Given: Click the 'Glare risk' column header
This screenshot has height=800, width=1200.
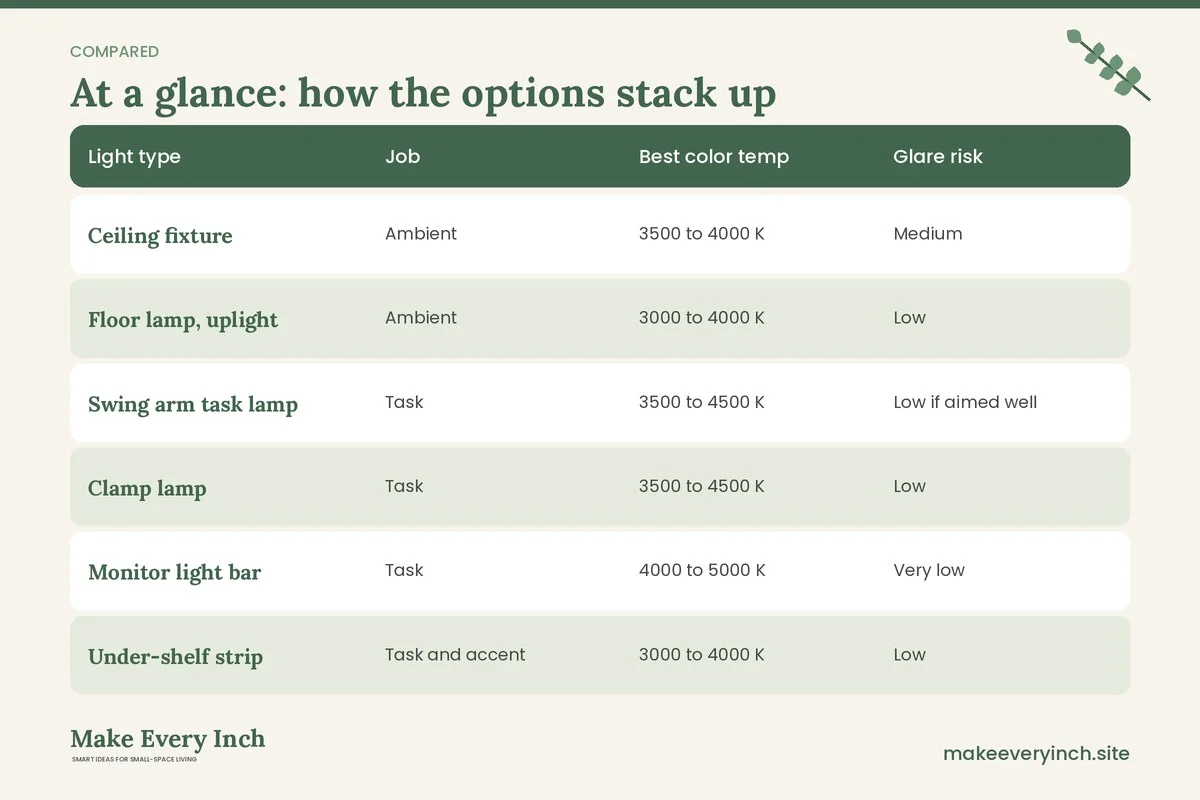Looking at the screenshot, I should click(x=938, y=157).
